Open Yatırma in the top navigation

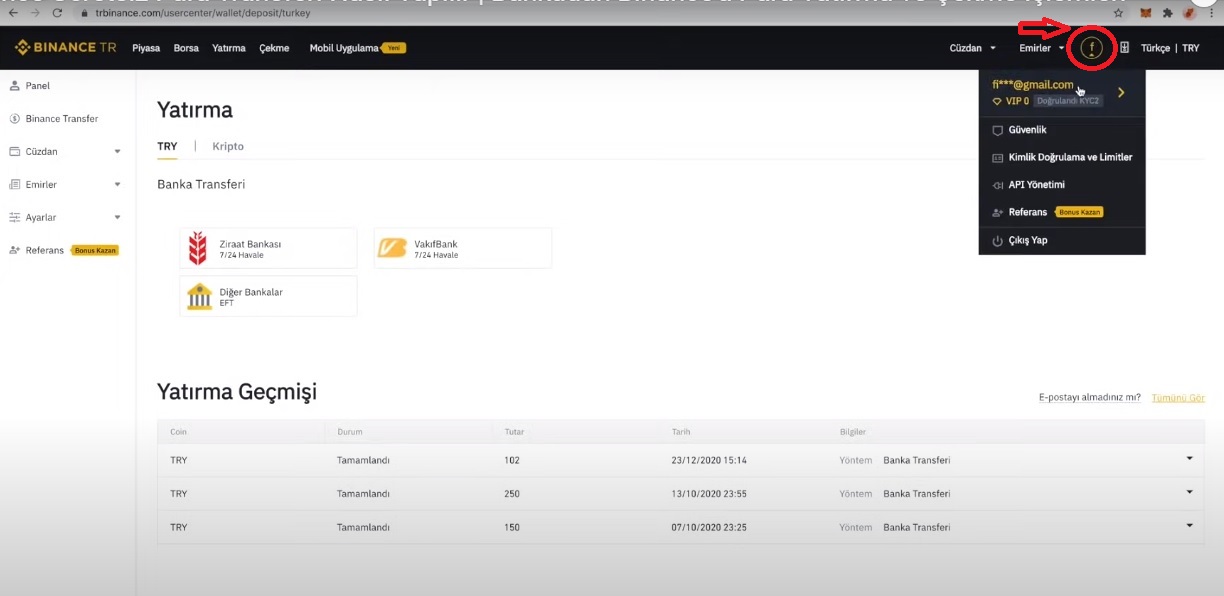(x=229, y=48)
